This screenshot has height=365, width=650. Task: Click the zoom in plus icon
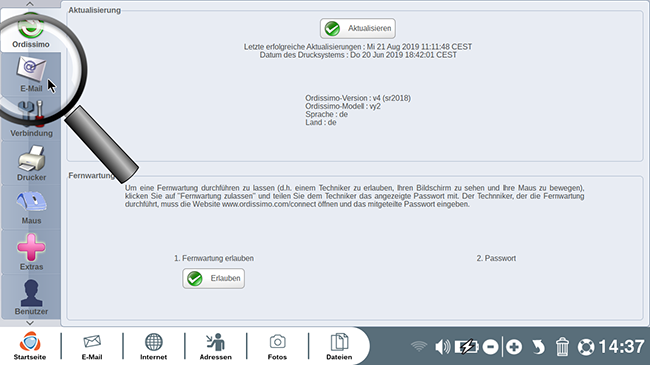coord(514,346)
